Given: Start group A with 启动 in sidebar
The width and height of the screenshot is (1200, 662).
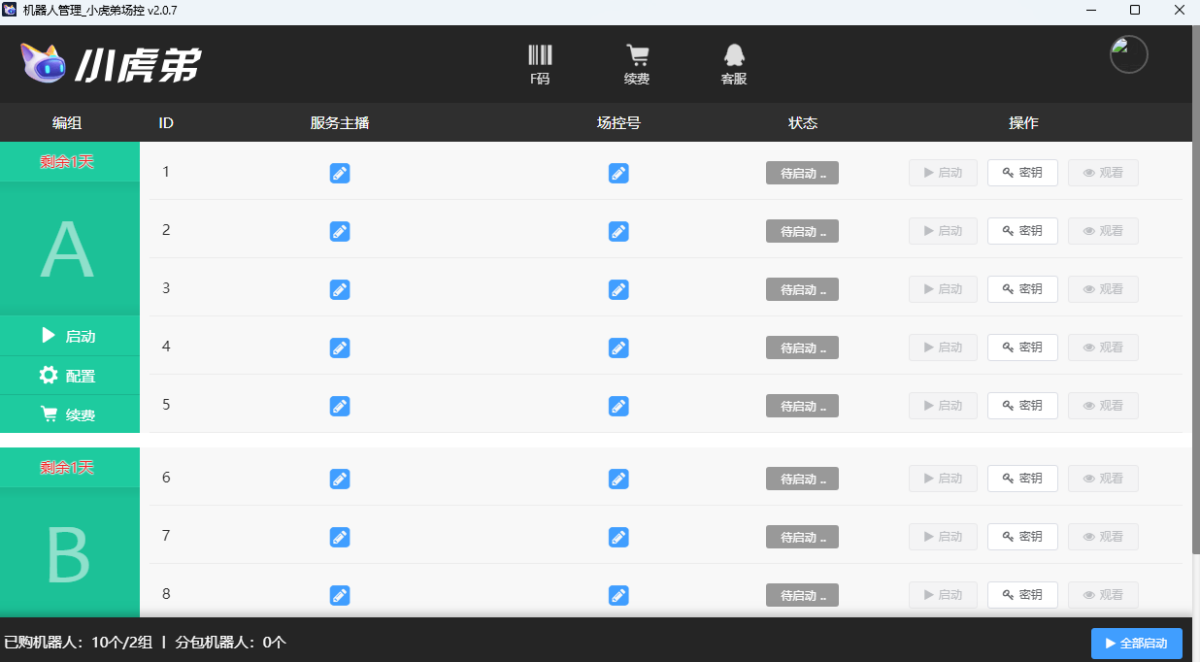Looking at the screenshot, I should 69,336.
